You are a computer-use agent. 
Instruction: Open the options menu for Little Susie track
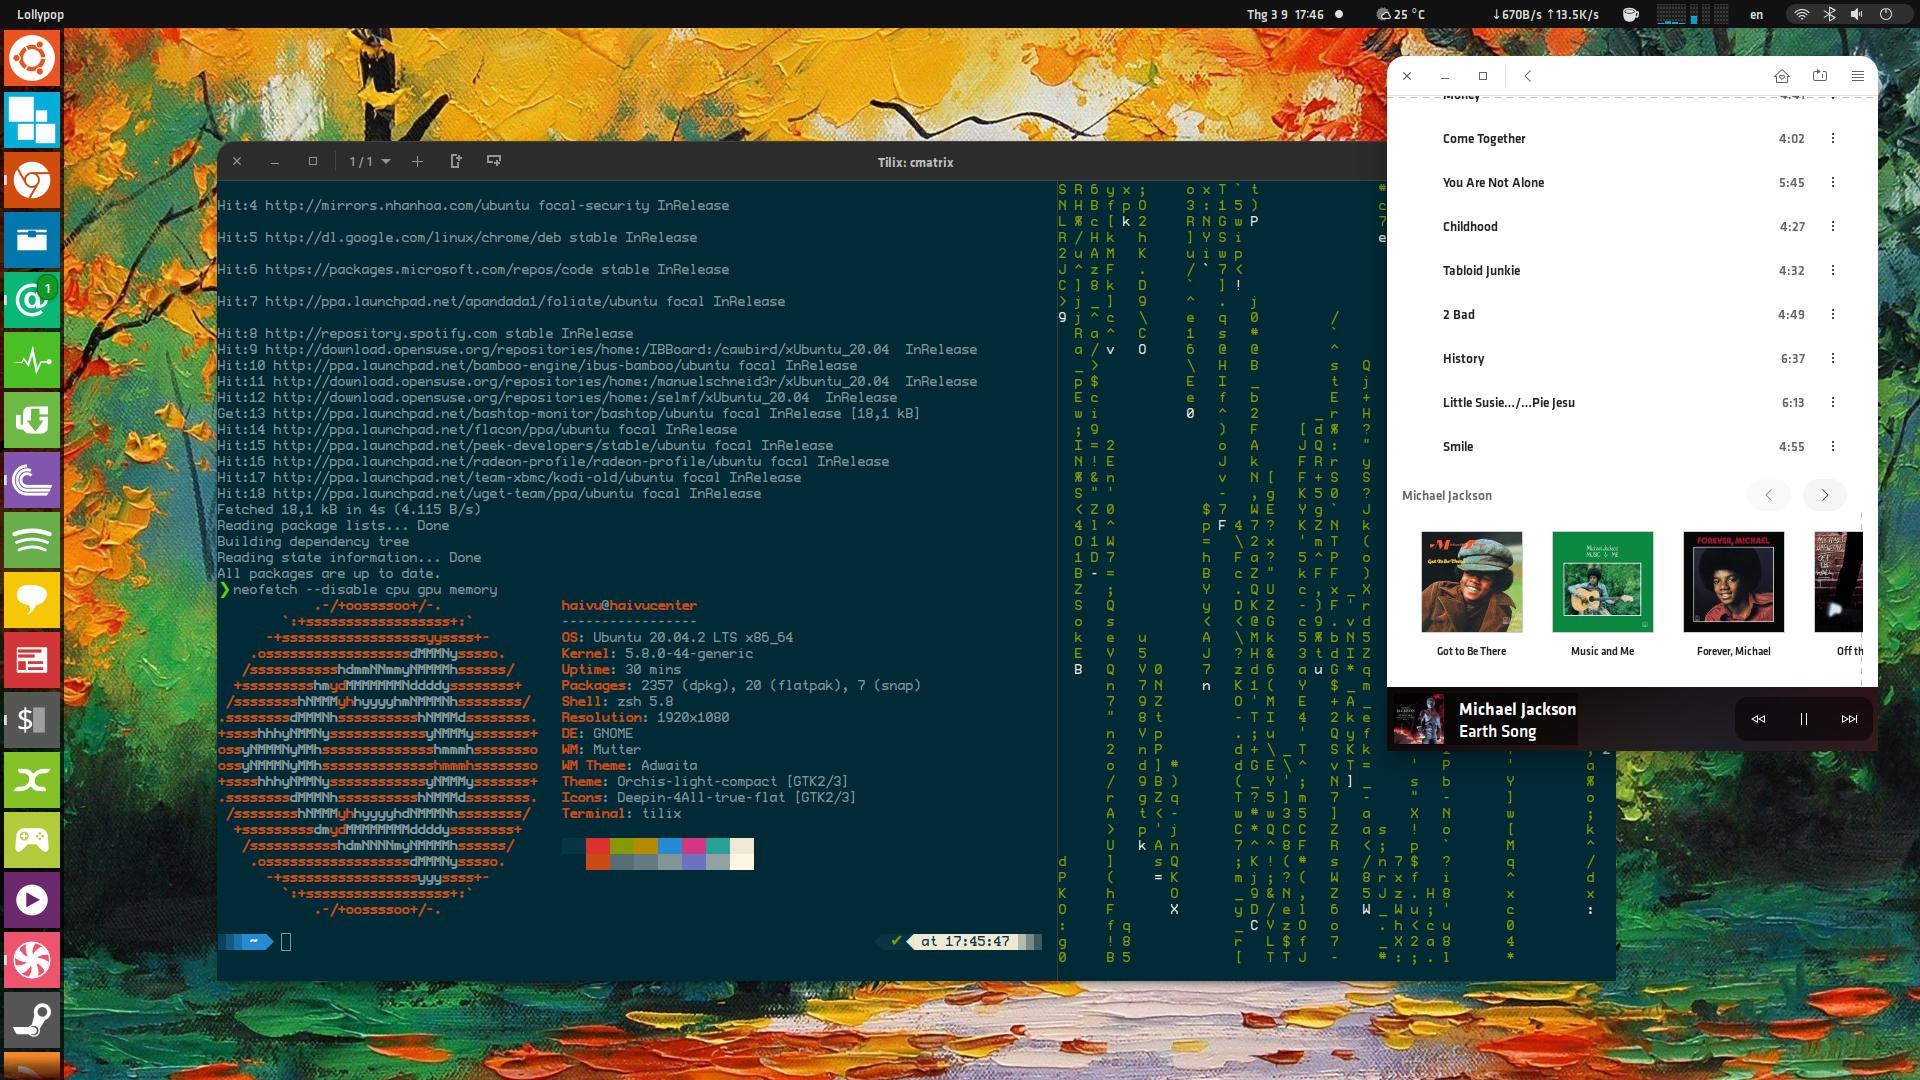click(1833, 403)
